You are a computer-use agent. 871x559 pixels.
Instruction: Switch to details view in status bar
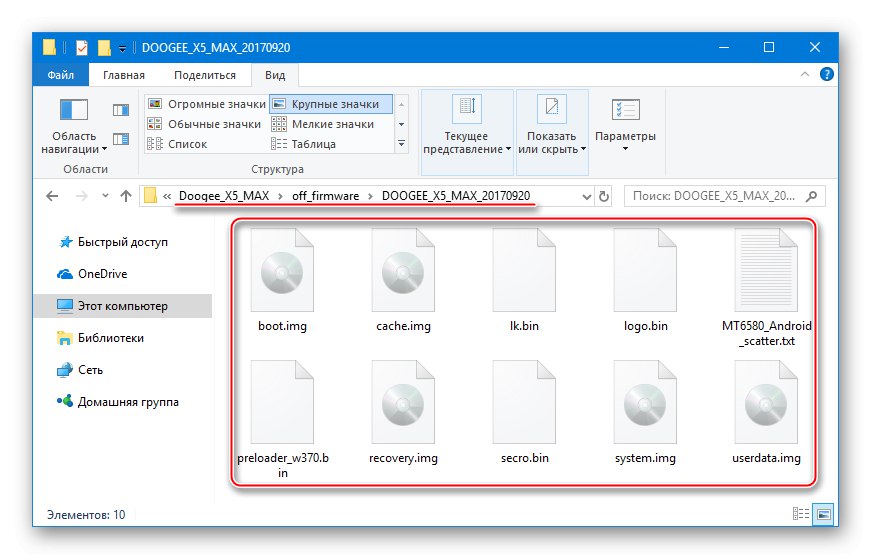point(800,514)
